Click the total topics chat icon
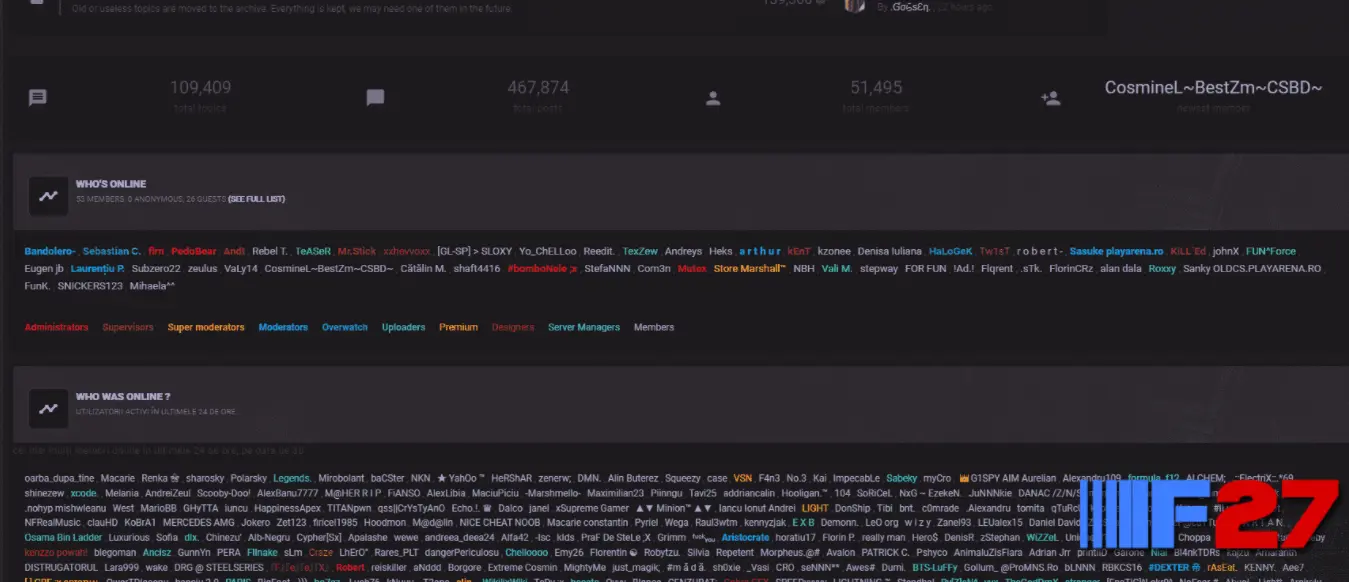This screenshot has height=582, width=1349. [x=37, y=98]
